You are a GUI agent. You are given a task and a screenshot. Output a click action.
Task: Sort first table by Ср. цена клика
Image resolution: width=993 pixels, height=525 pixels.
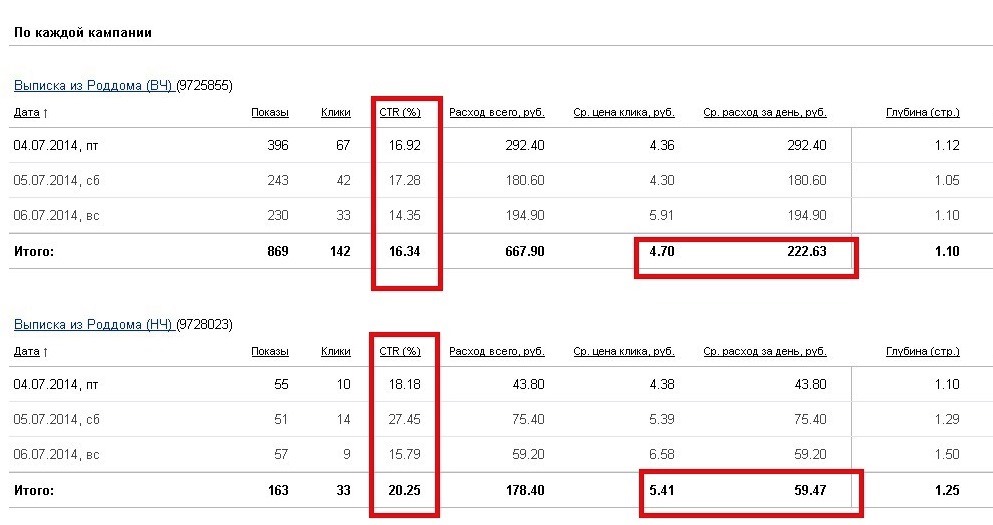[x=624, y=112]
